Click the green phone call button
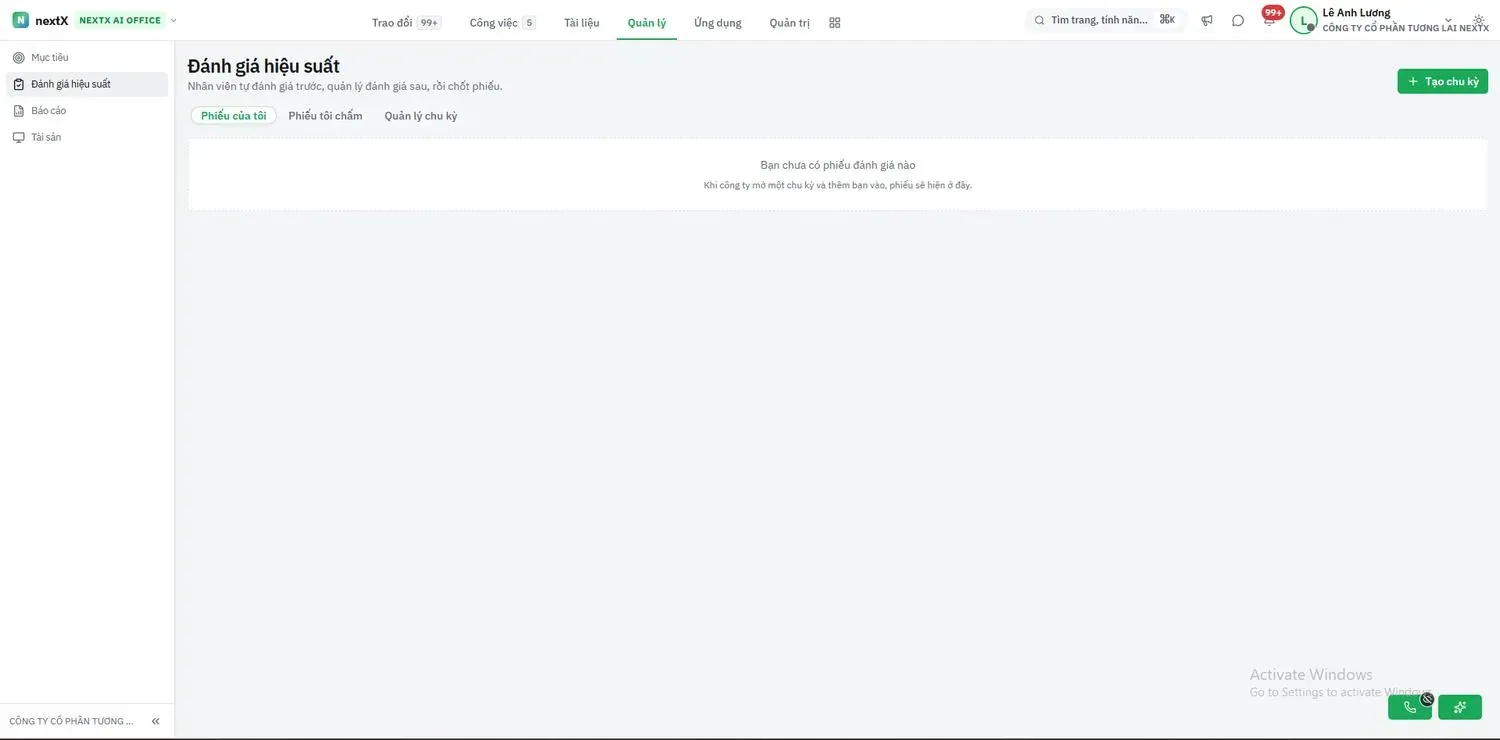1500x740 pixels. [1410, 707]
